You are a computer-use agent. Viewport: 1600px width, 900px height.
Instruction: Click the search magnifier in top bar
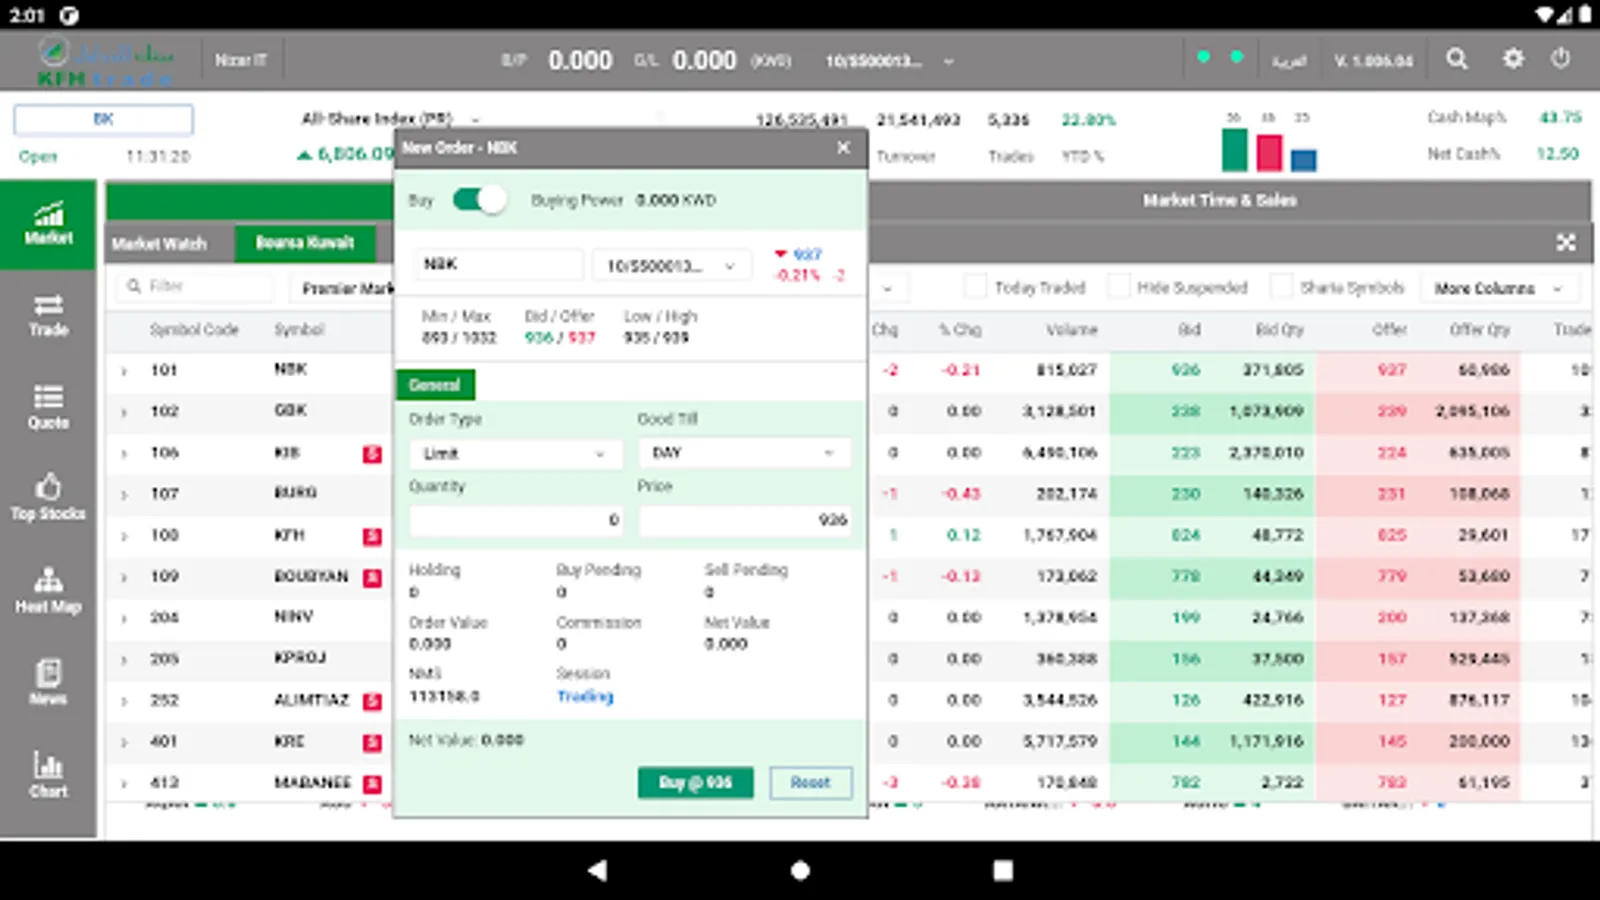1457,59
